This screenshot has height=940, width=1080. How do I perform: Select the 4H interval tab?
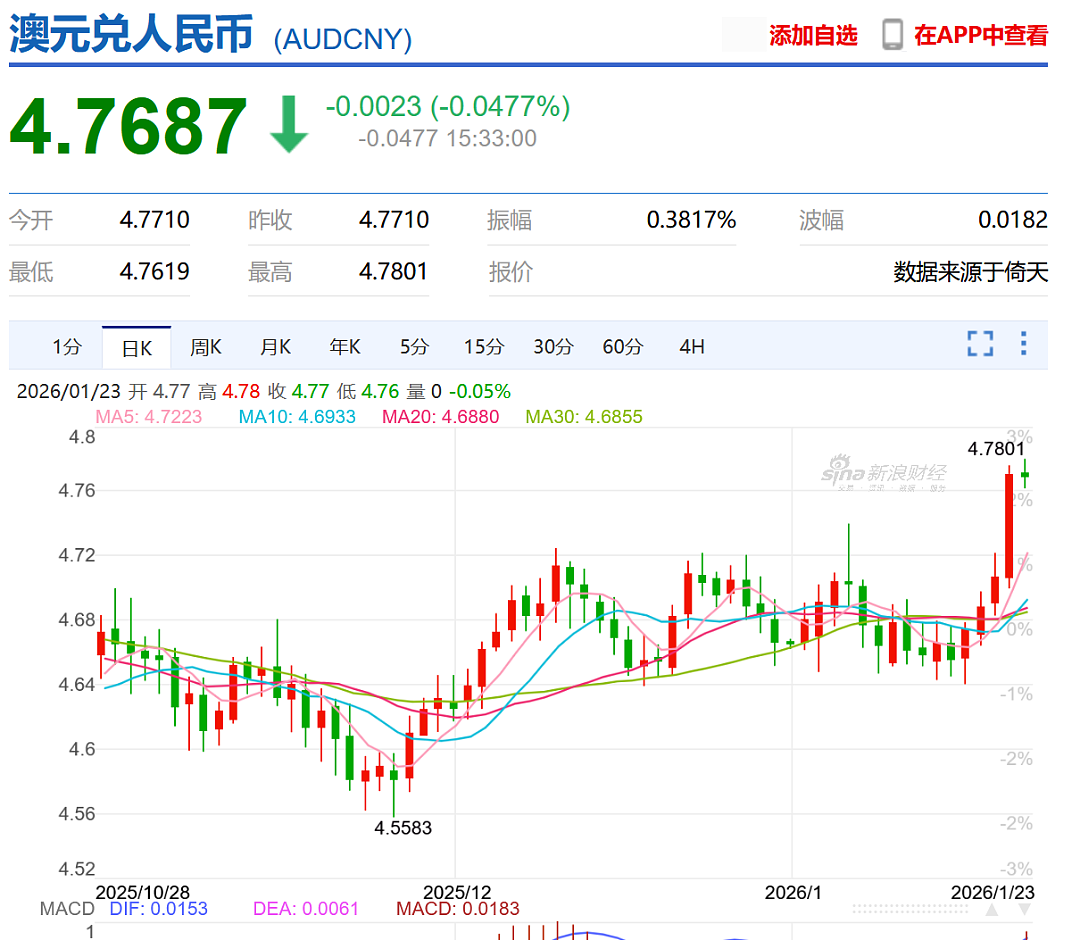pyautogui.click(x=692, y=346)
